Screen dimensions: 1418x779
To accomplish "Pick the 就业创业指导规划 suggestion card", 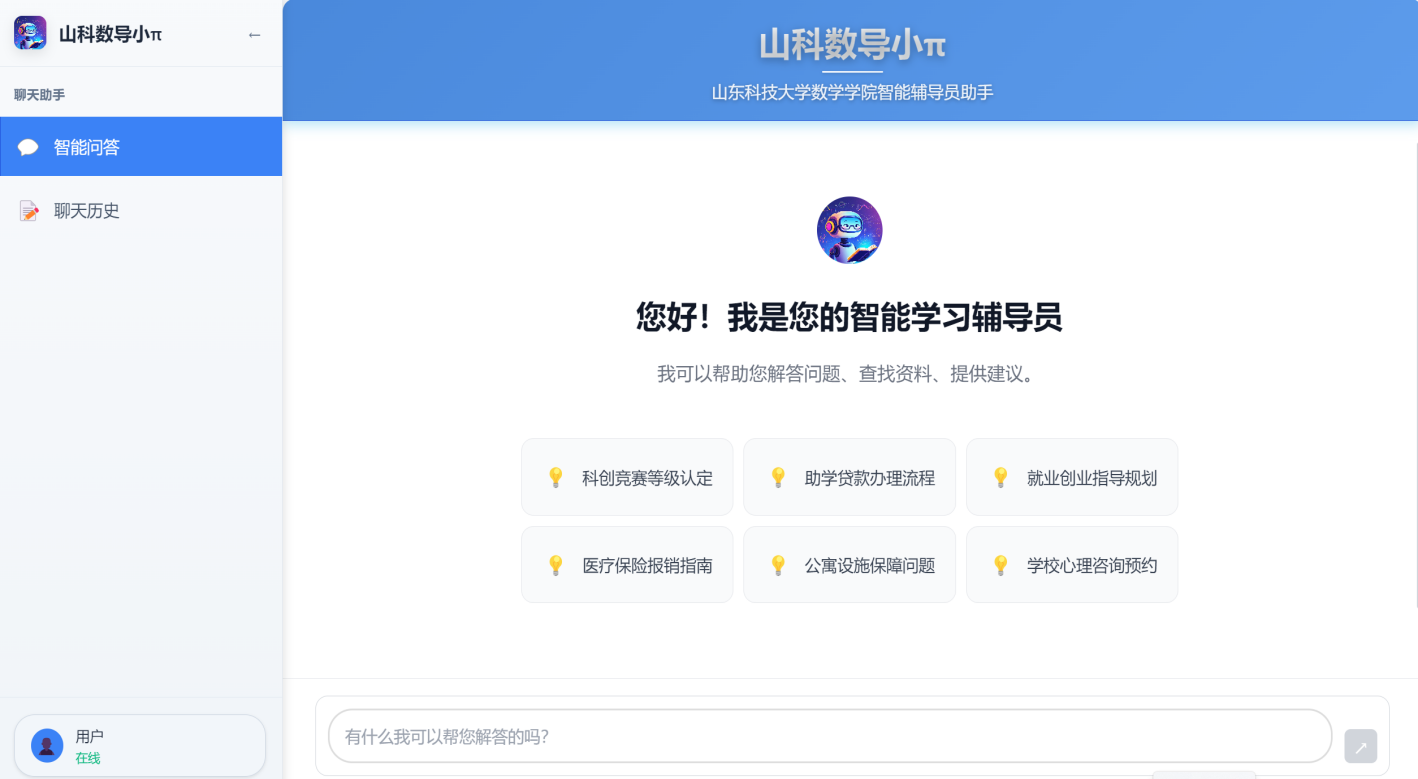I will (x=1071, y=477).
